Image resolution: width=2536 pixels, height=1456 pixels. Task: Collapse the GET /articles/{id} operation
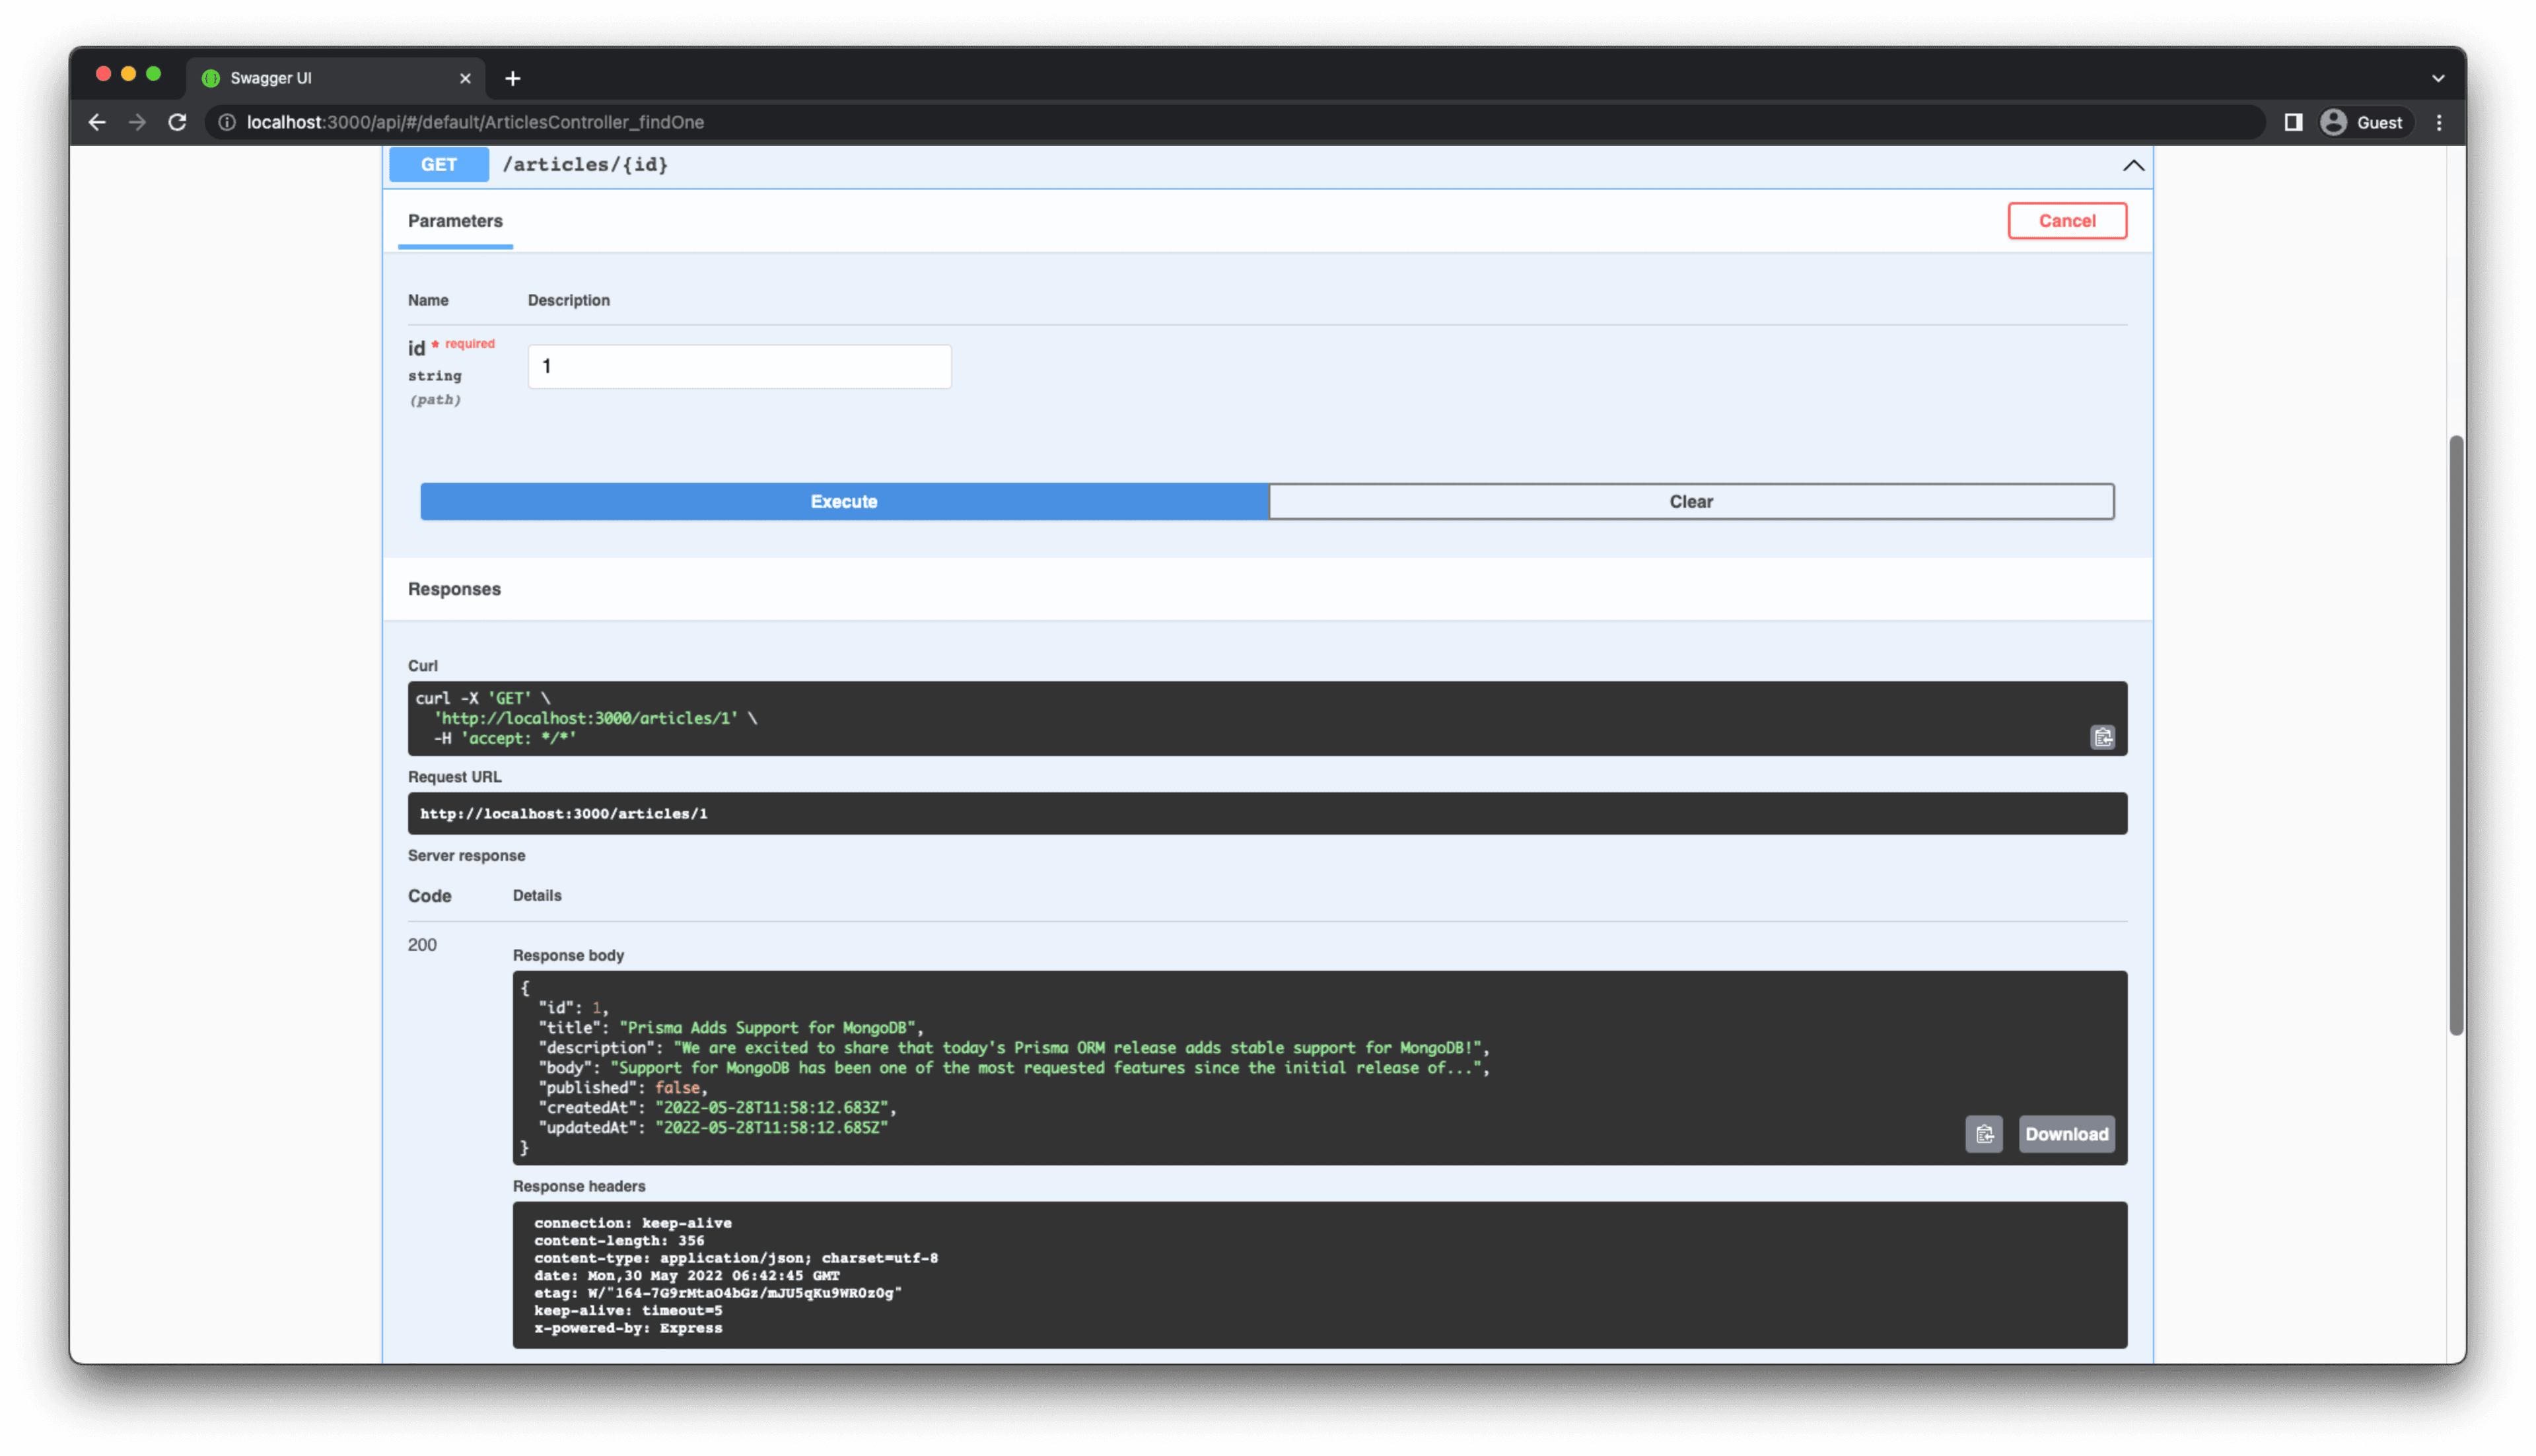[2133, 165]
